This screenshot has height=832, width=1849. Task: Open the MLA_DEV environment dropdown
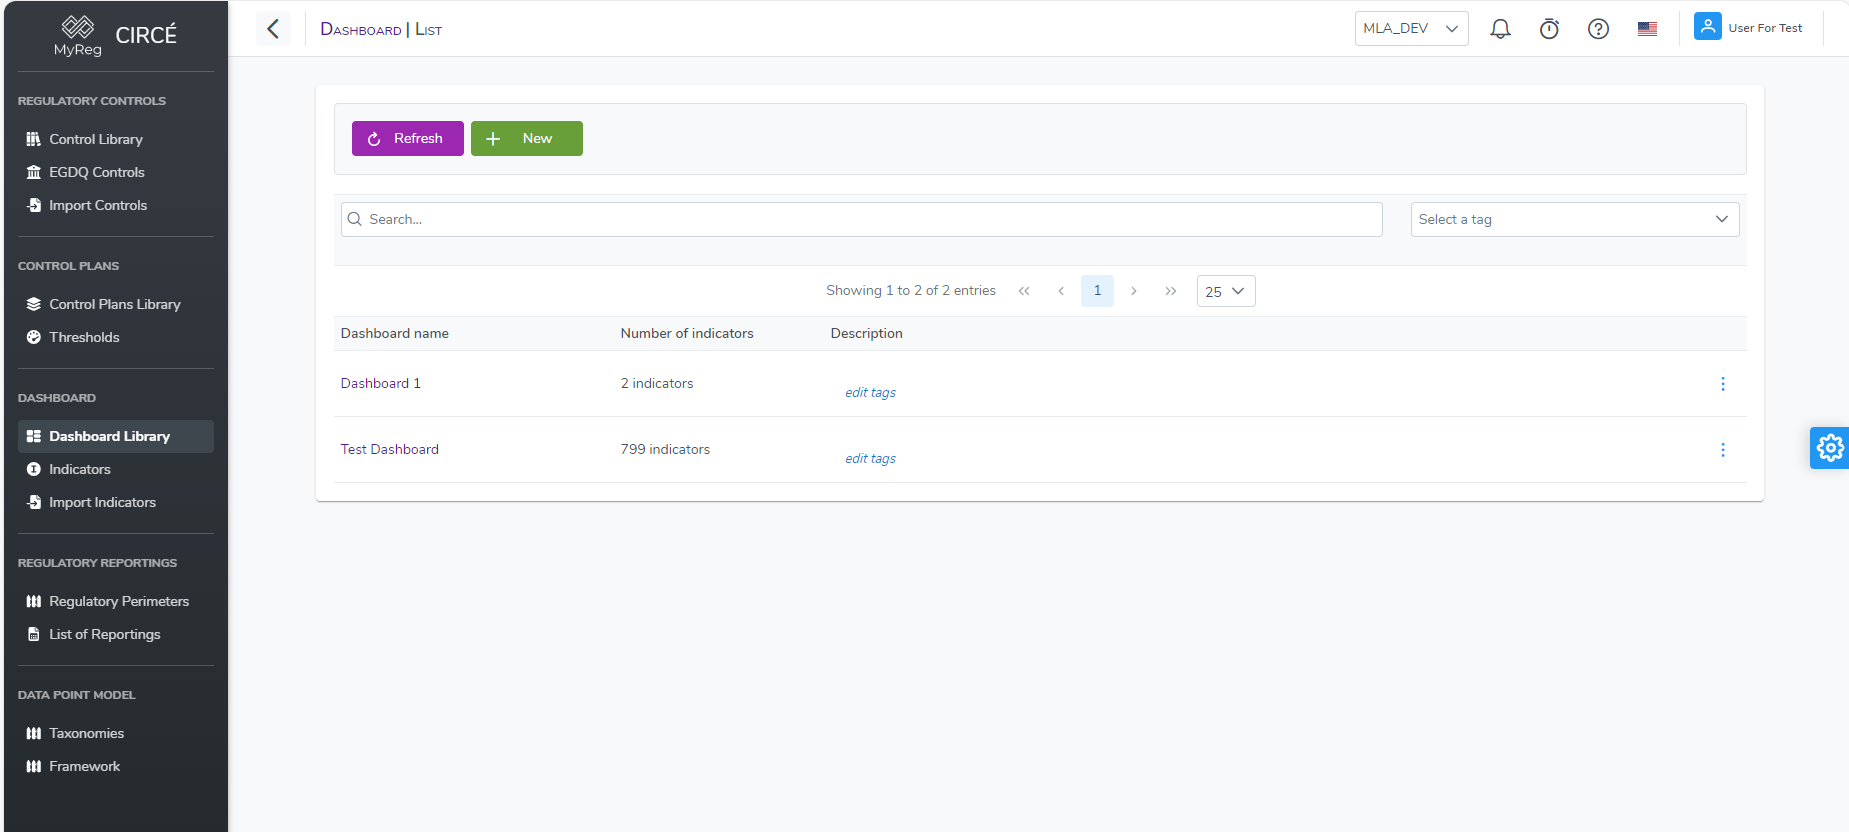[1411, 28]
